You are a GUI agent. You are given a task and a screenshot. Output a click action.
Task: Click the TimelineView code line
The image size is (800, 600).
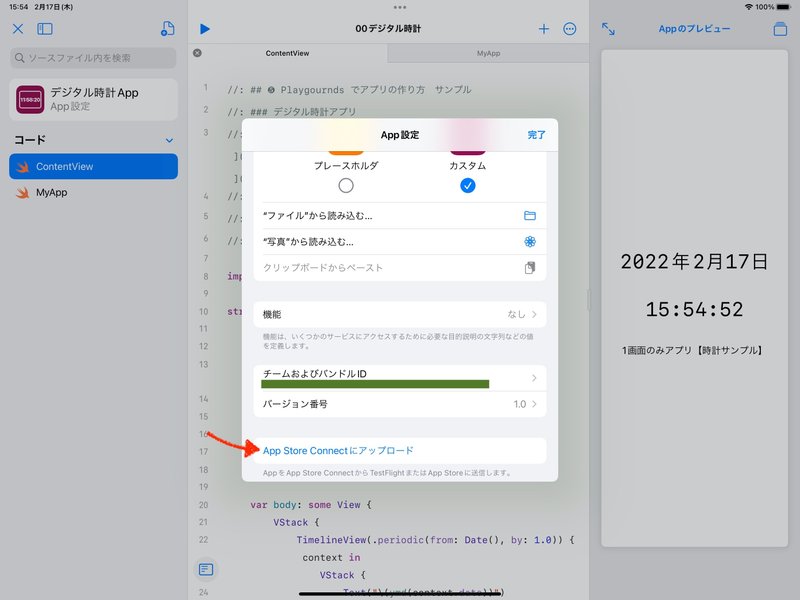pos(436,540)
